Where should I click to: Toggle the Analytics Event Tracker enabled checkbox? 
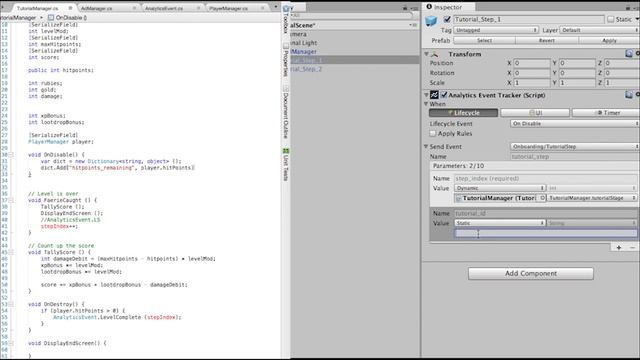pos(444,95)
